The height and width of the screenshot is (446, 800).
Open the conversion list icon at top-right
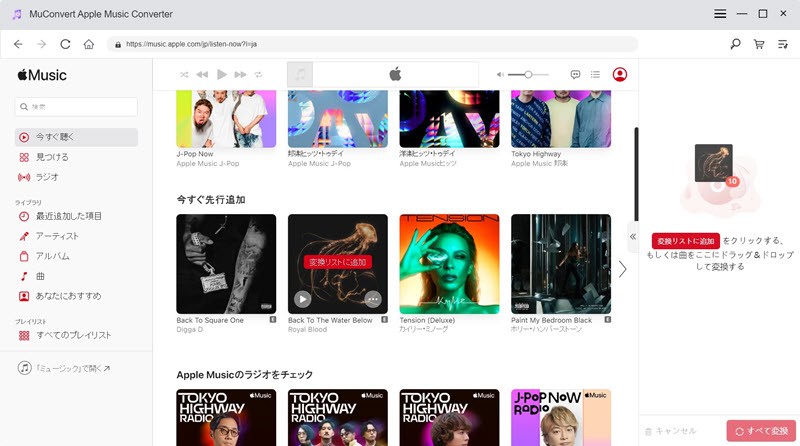(783, 44)
